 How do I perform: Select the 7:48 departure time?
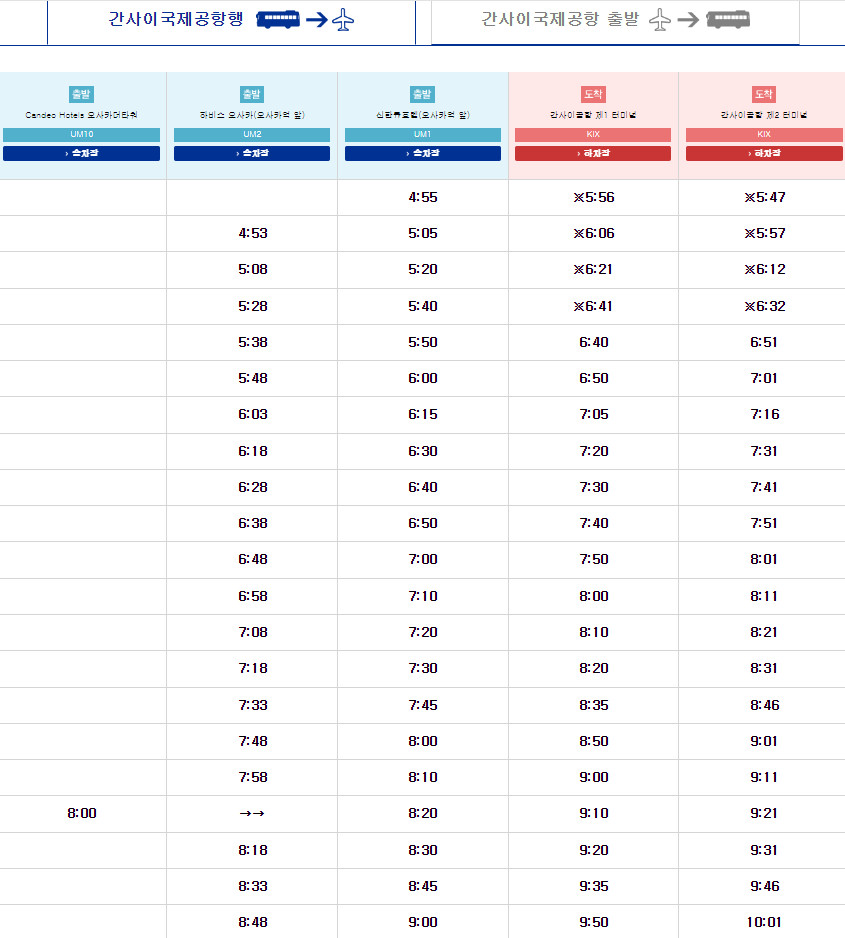252,741
